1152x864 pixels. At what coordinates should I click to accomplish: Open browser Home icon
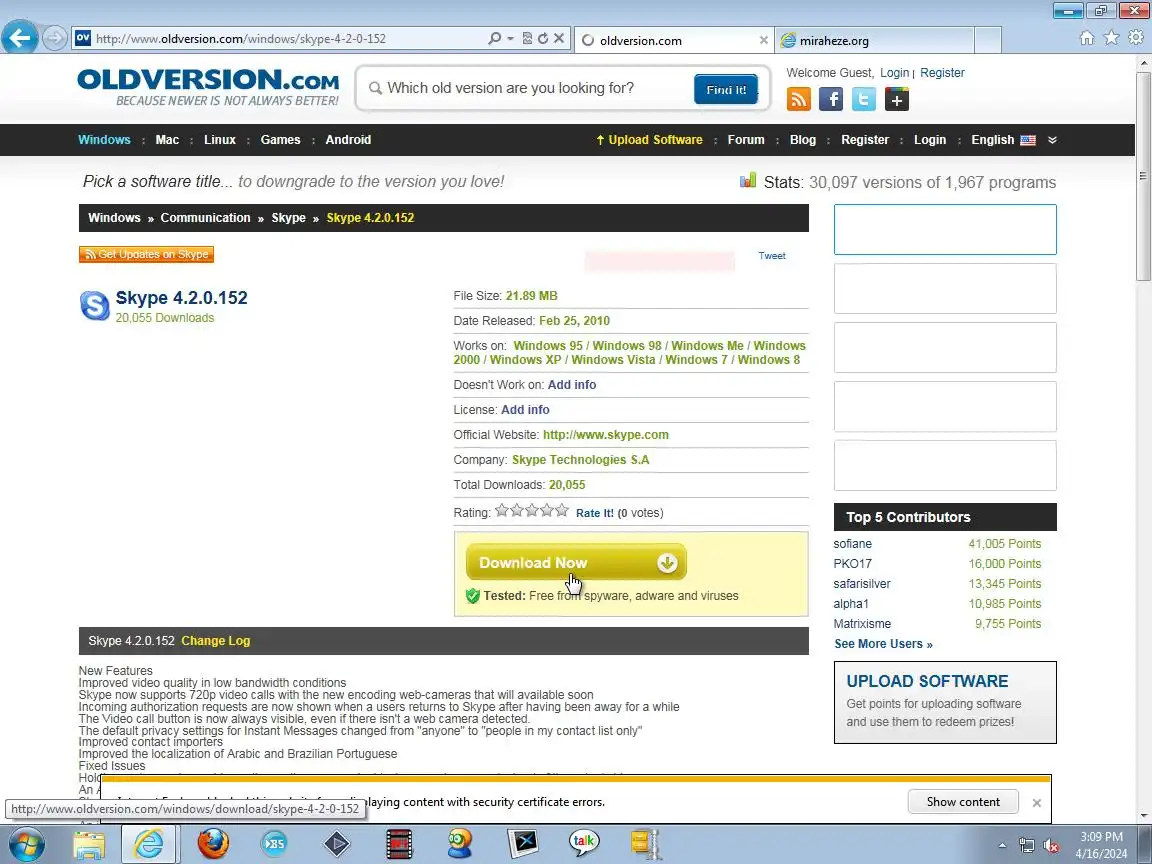(x=1087, y=37)
